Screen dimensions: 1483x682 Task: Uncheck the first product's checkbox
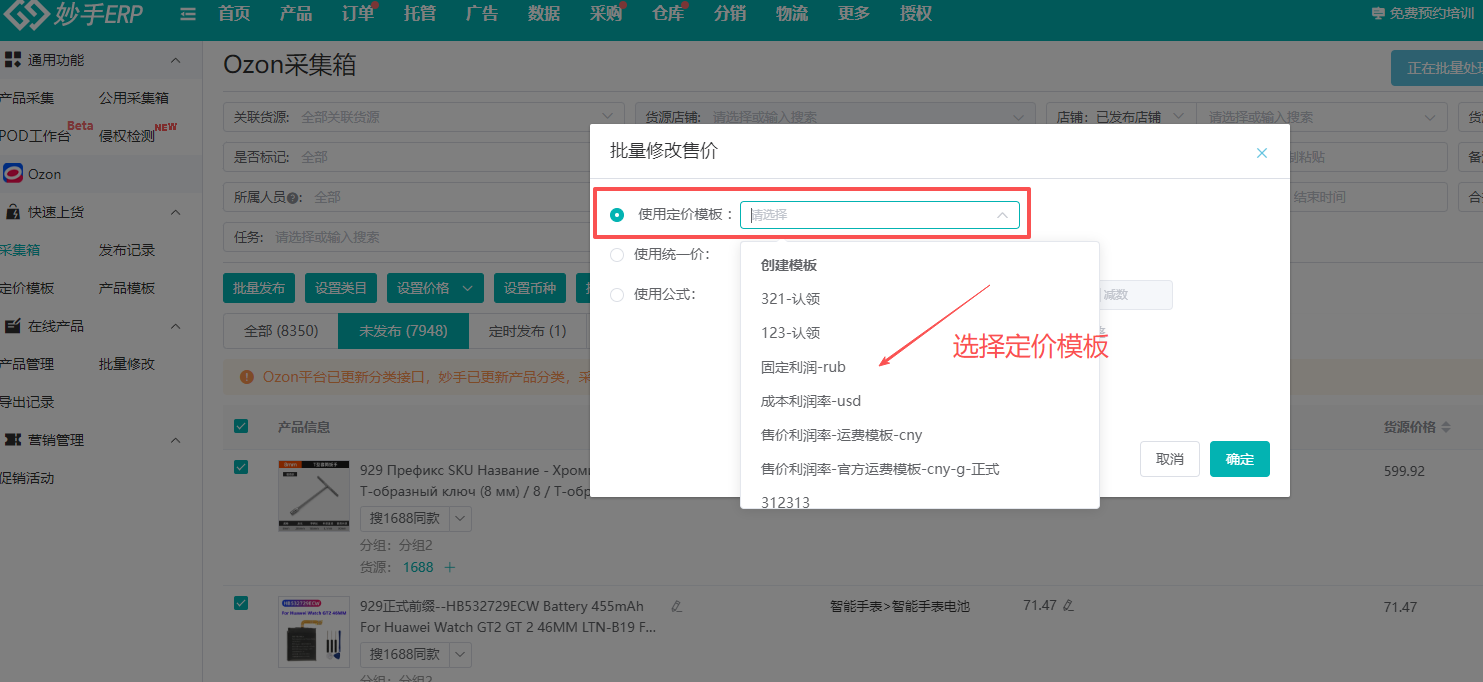click(241, 467)
